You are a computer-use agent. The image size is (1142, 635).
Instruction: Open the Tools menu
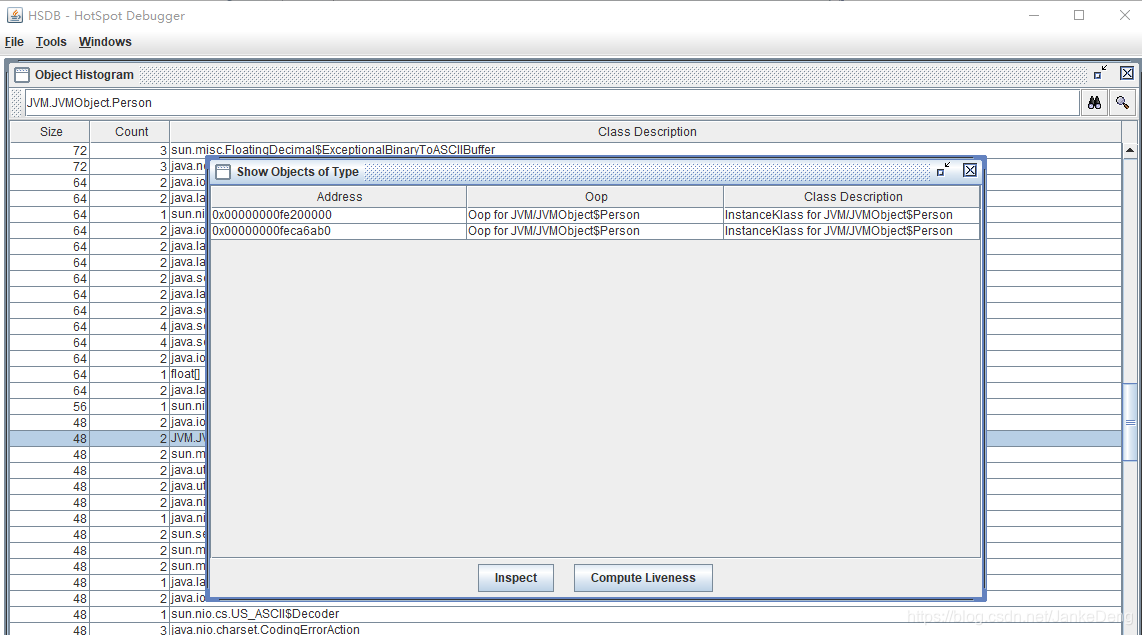tap(51, 42)
